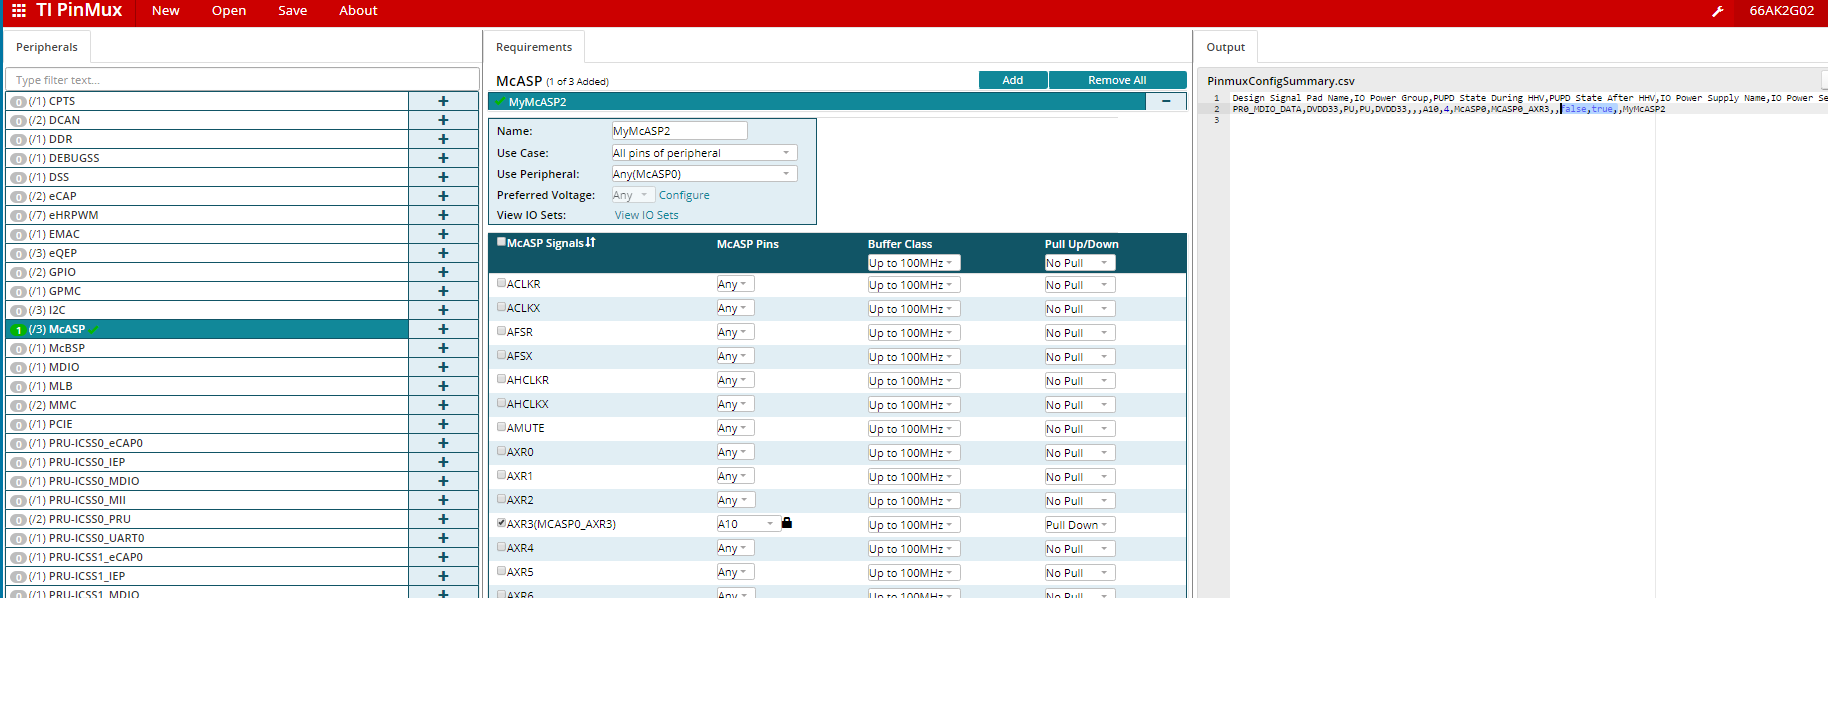Click the peripheral filter text field
This screenshot has width=1828, height=725.
[x=242, y=80]
